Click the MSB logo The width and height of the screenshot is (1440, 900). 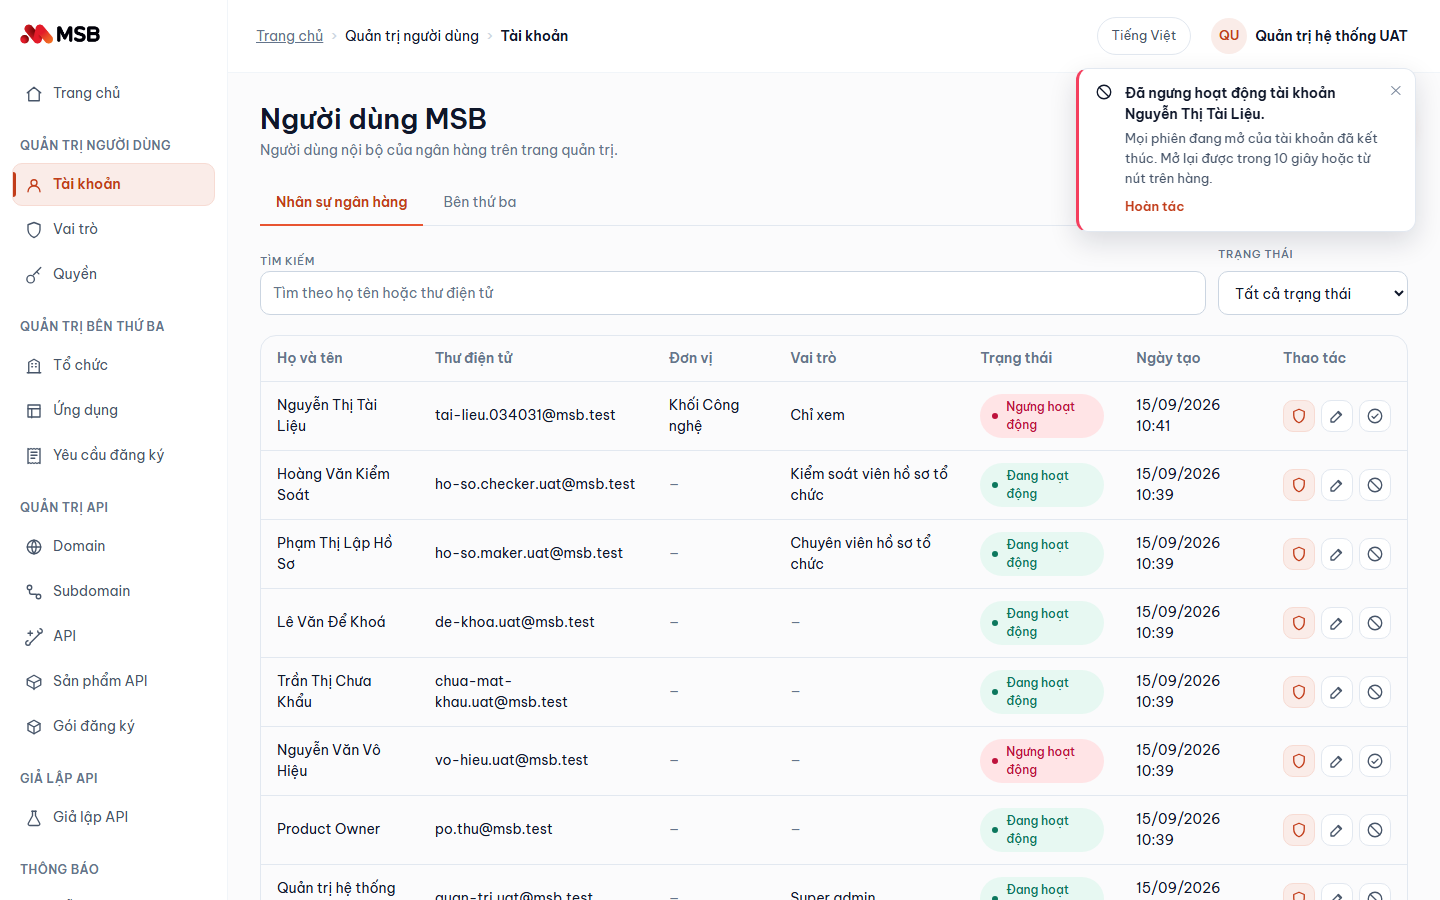coord(60,34)
